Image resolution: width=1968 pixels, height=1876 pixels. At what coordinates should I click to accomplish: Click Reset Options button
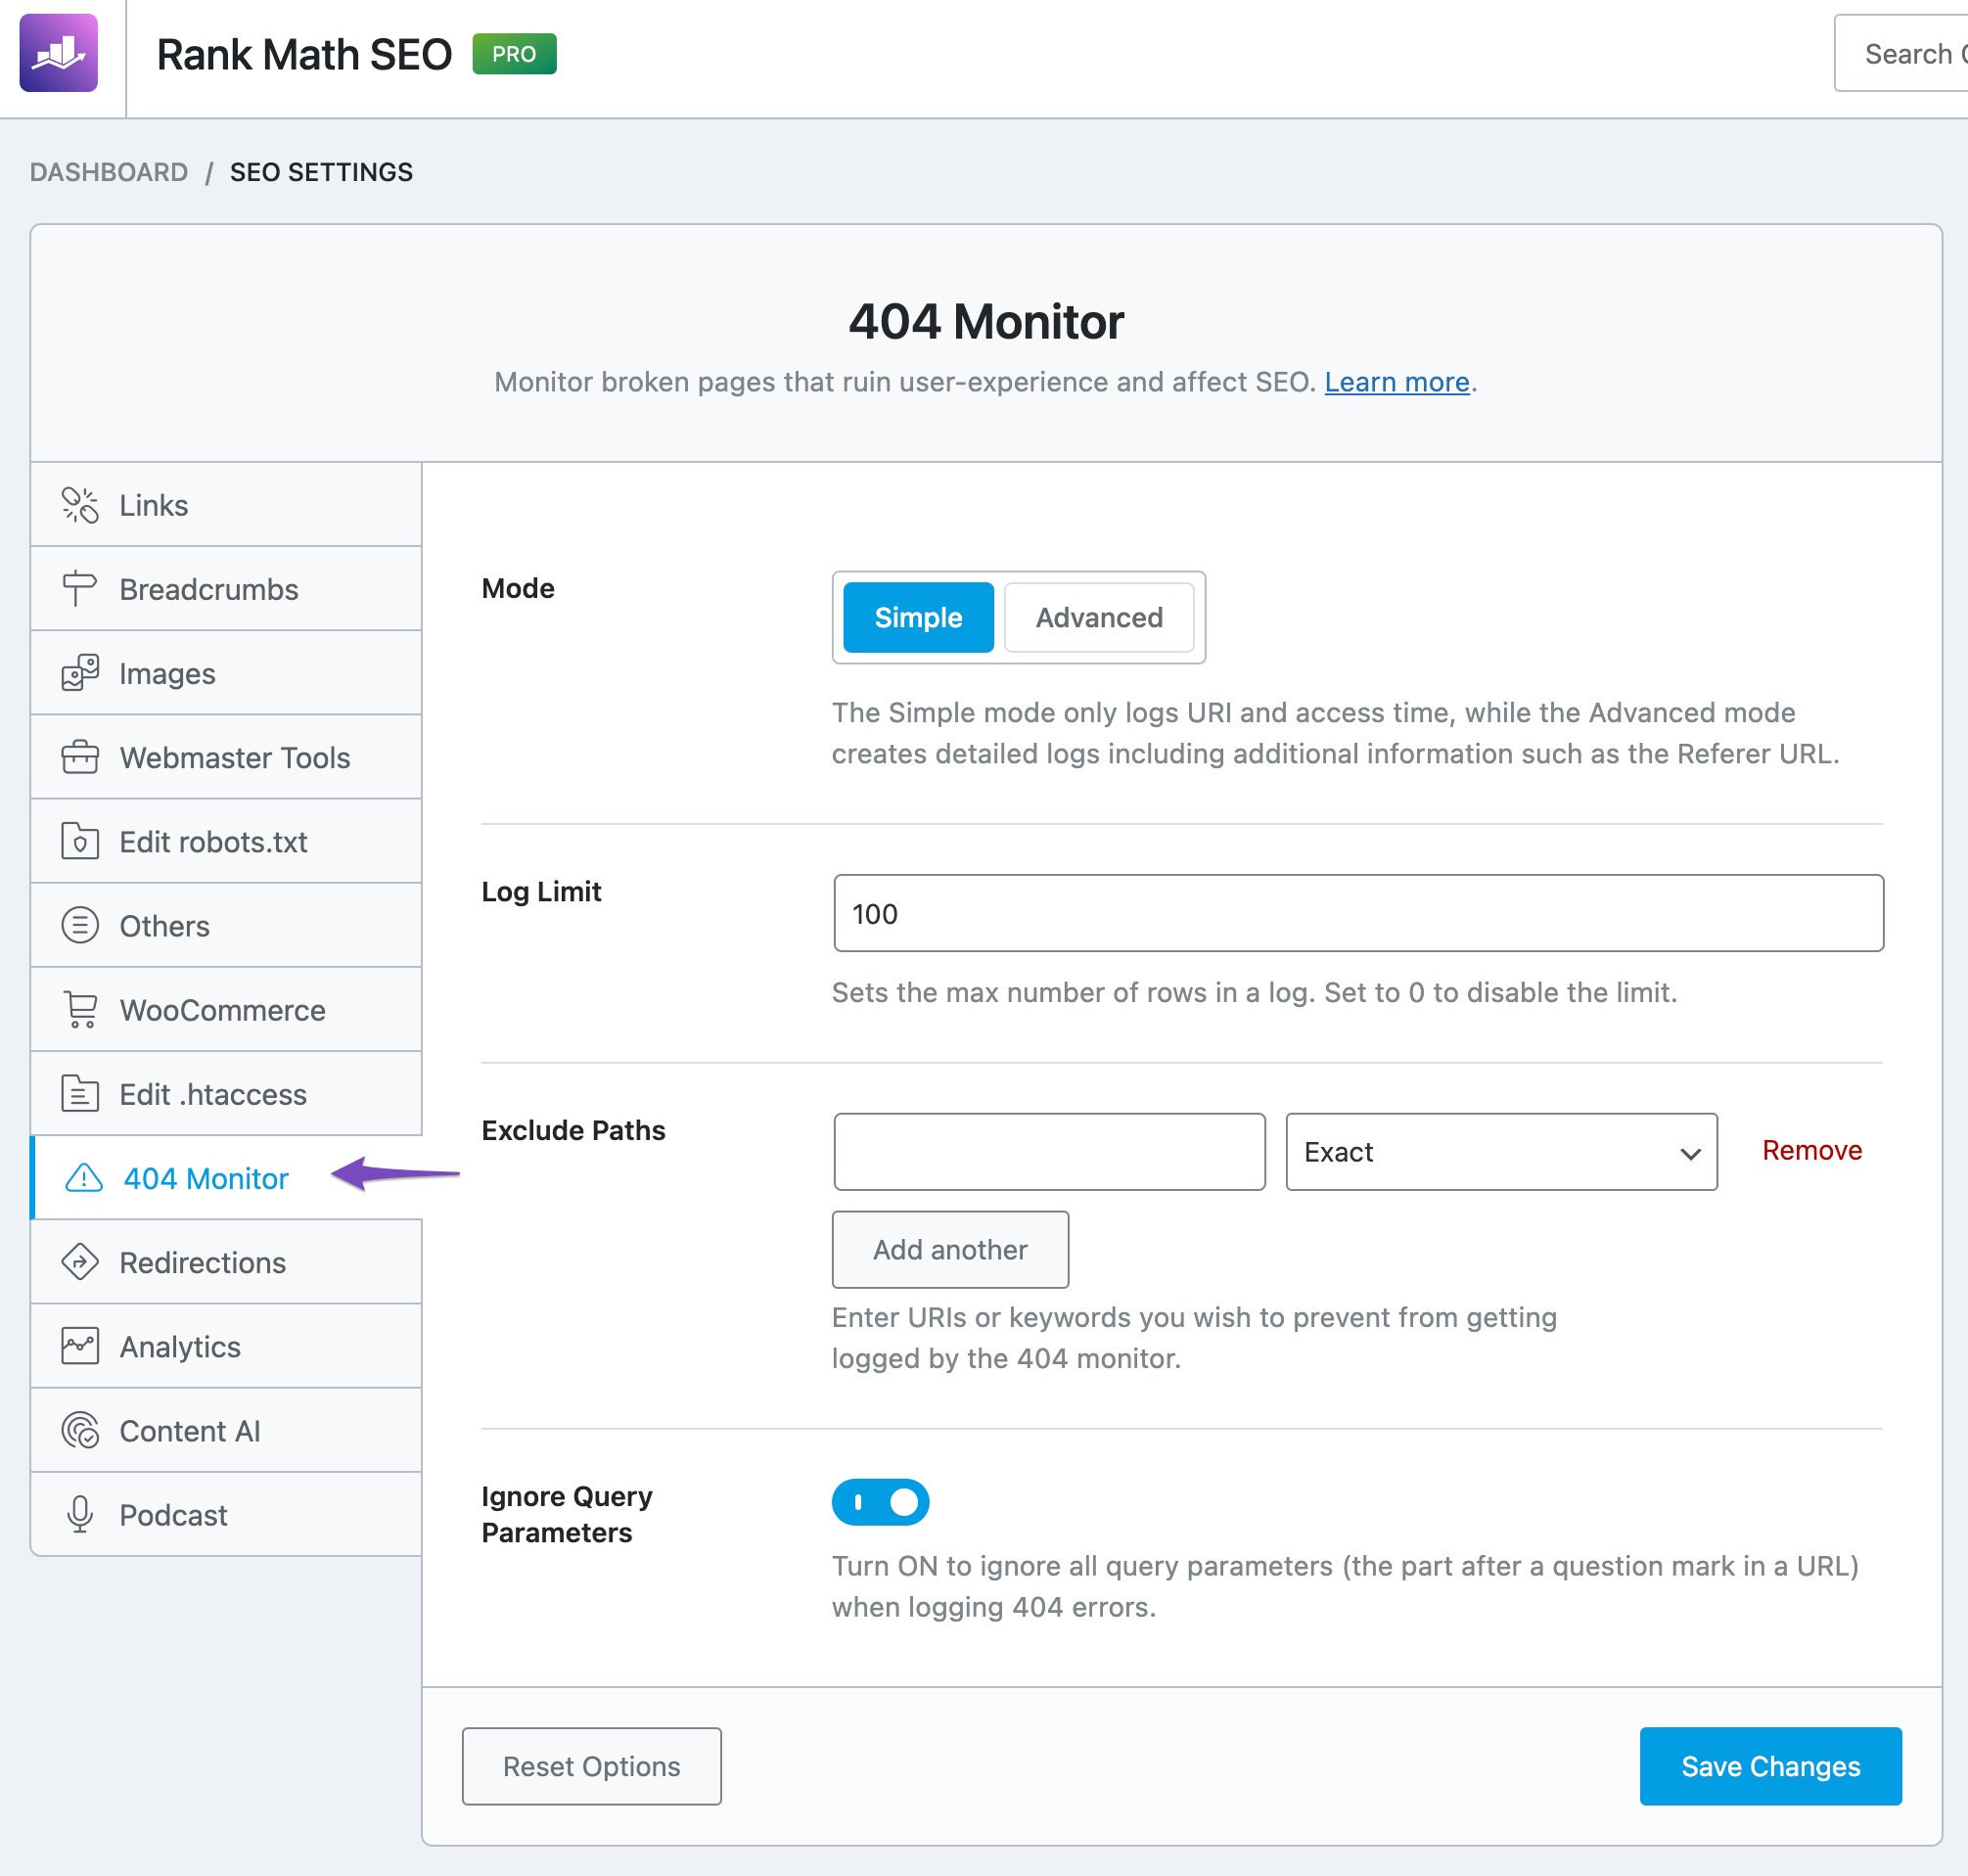coord(592,1765)
